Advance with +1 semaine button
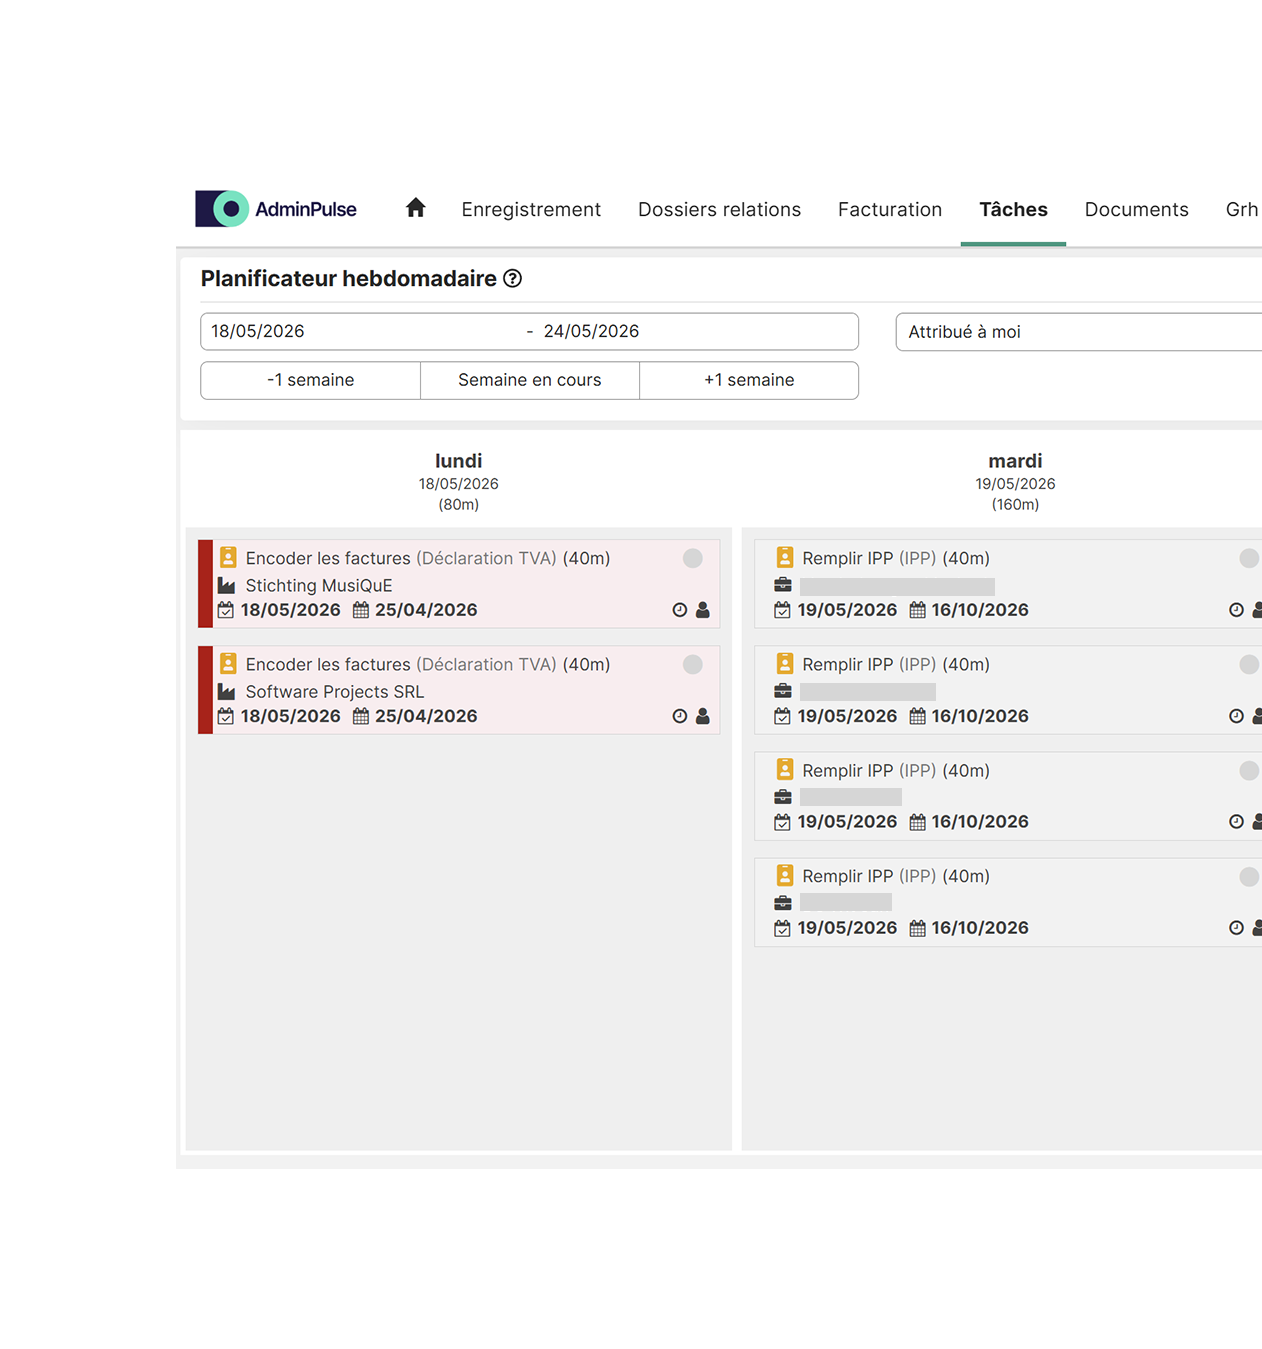This screenshot has width=1262, height=1349. coord(749,380)
